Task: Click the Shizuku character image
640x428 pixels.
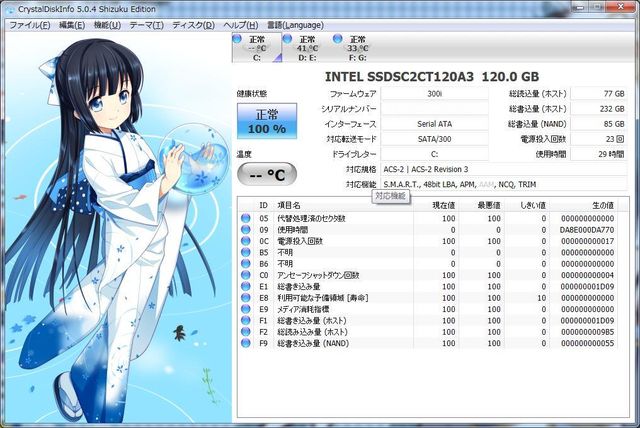Action: click(116, 228)
